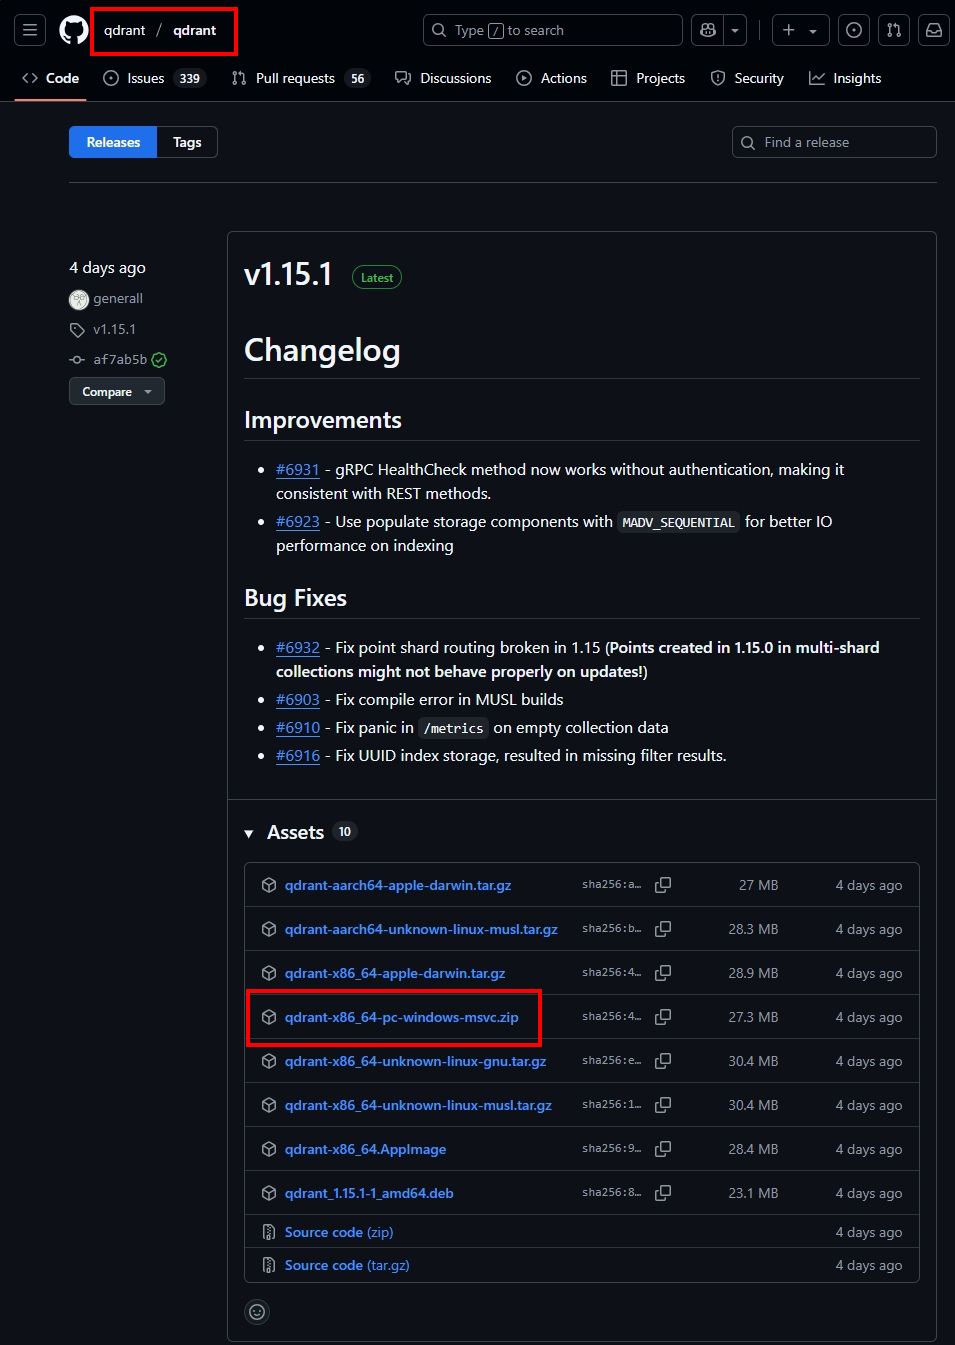Copy sha256 of windows-msvc zip asset

pyautogui.click(x=662, y=1017)
